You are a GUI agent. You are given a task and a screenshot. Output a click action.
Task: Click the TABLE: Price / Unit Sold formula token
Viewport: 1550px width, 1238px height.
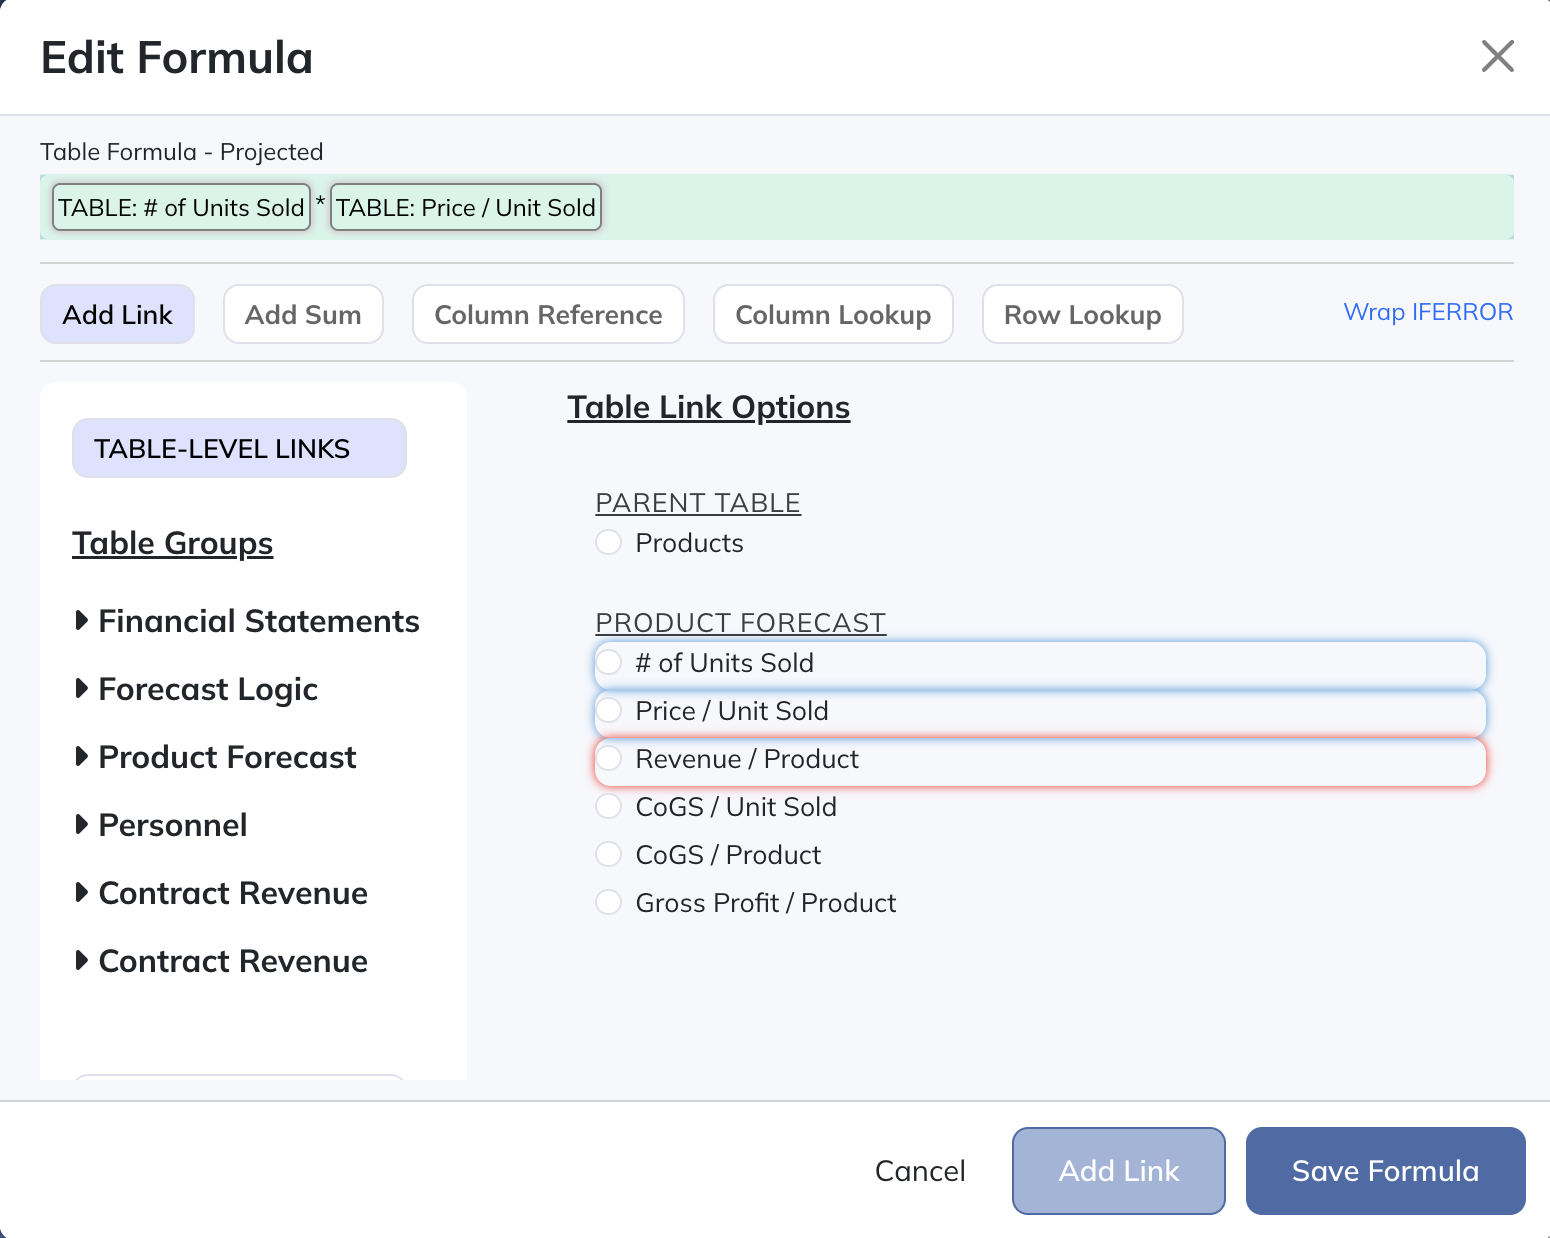[x=466, y=208]
